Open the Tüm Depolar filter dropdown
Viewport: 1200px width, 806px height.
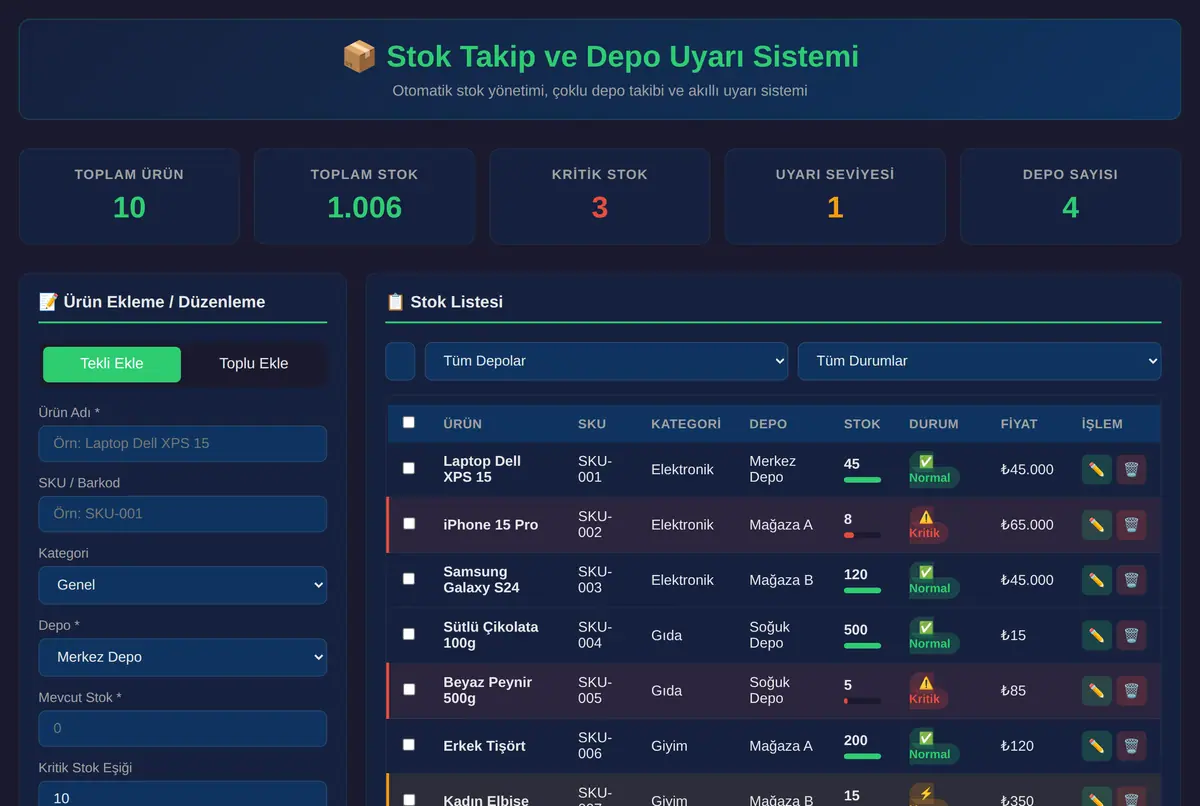606,361
